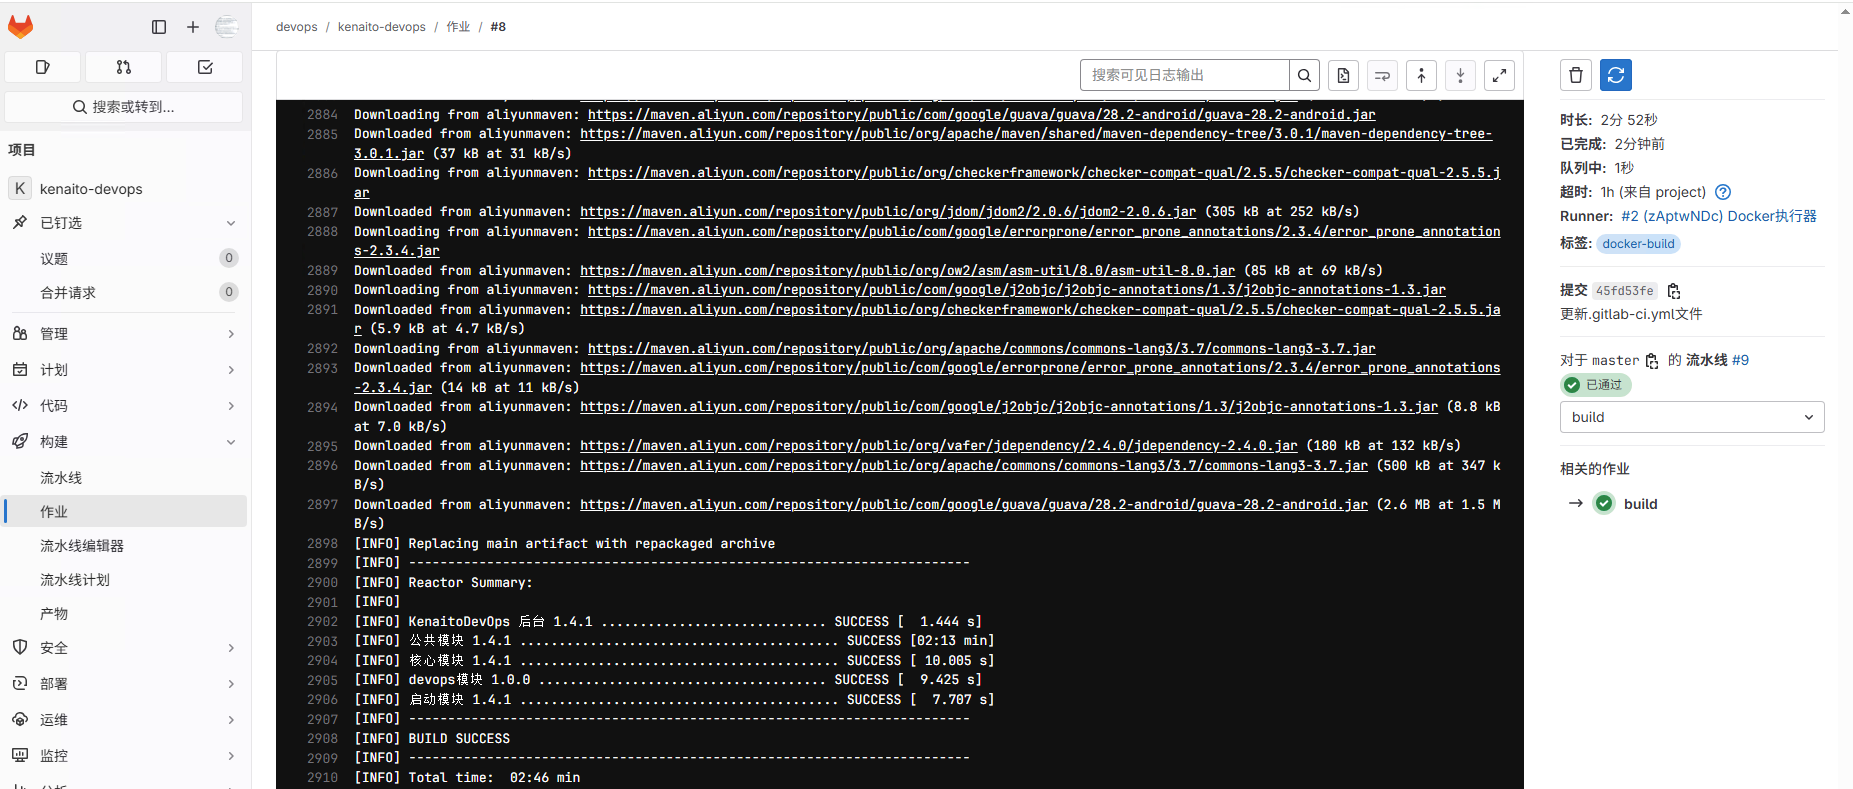Open 流水线编辑器 in the sidebar

pos(82,546)
